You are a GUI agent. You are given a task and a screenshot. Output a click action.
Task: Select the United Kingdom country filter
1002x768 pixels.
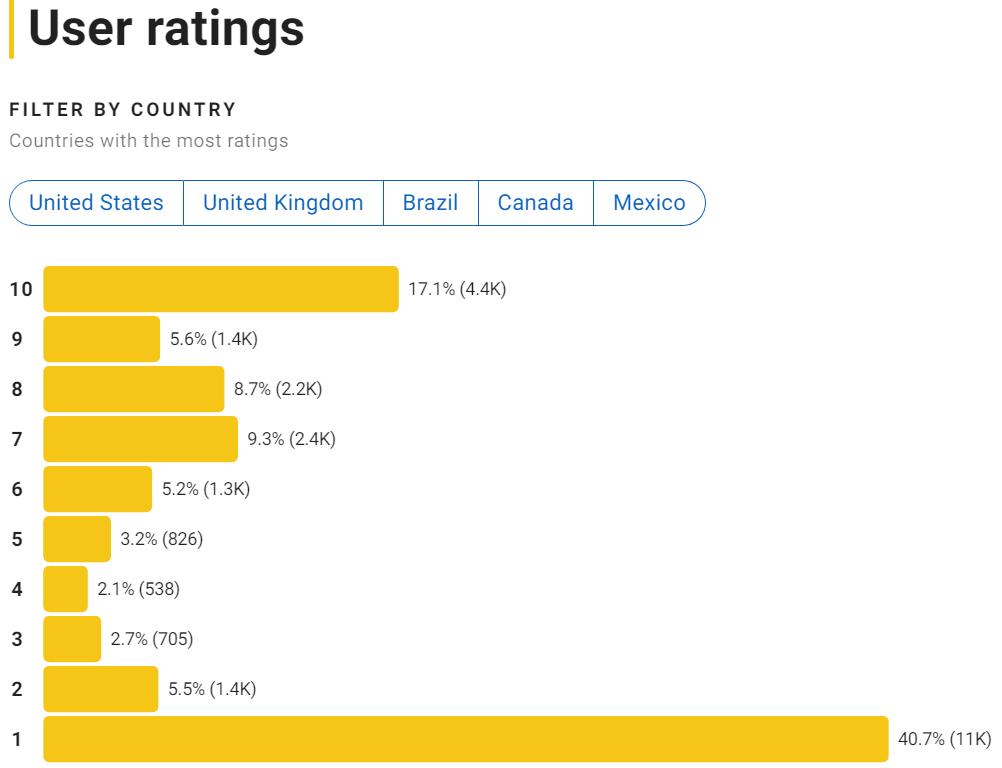pyautogui.click(x=283, y=203)
